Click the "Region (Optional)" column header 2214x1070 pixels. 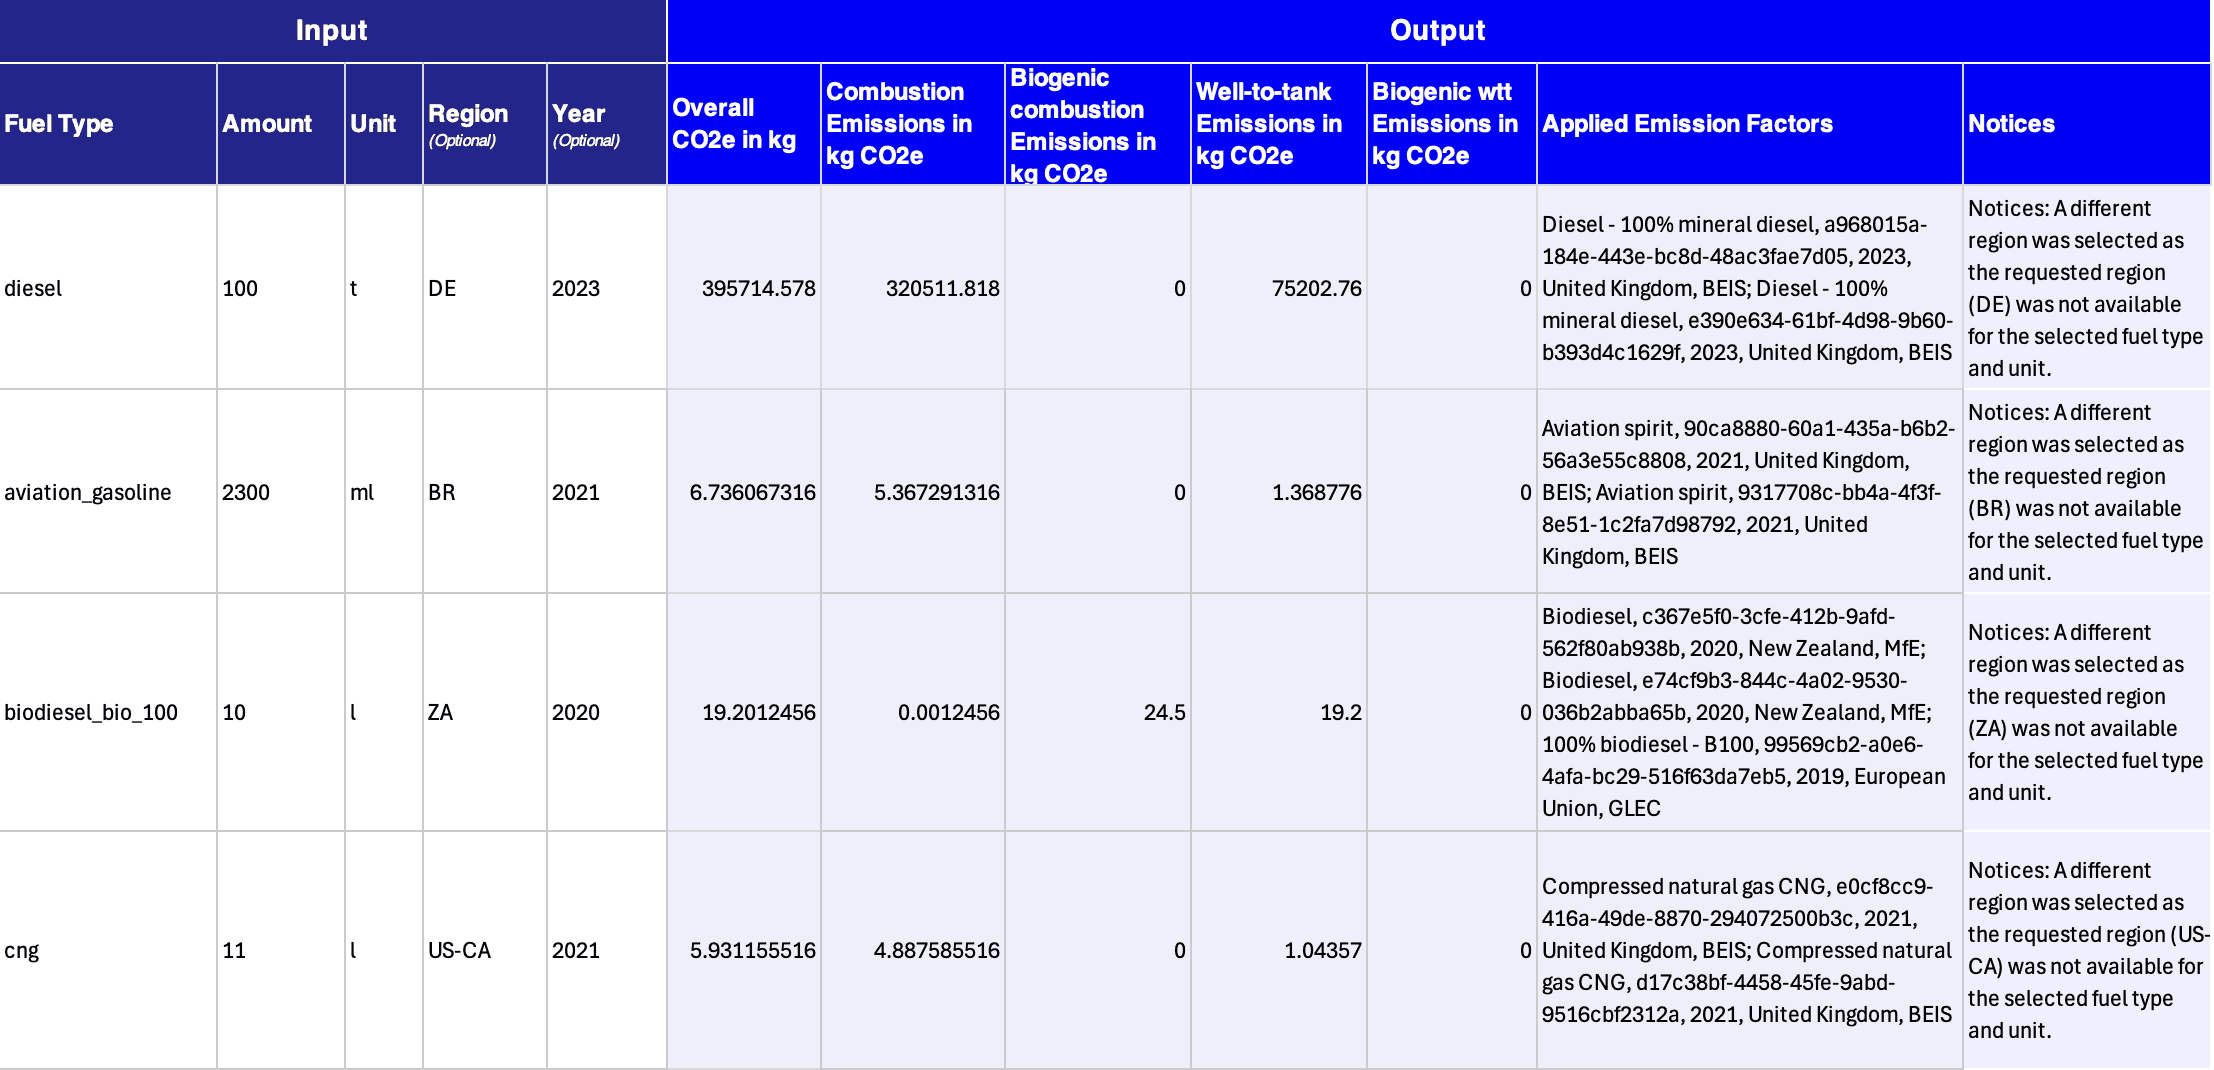tap(468, 124)
